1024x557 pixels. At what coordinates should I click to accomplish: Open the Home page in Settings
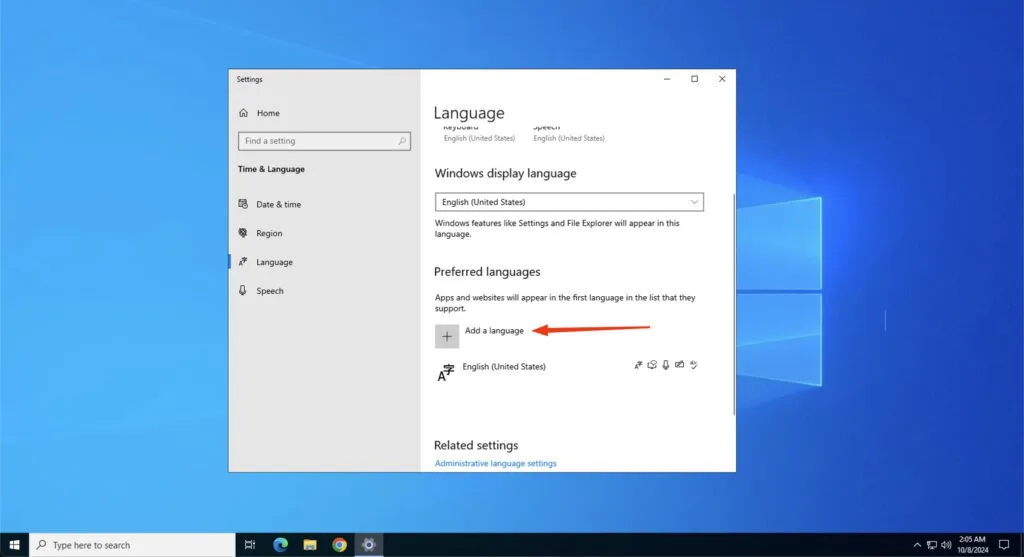268,113
